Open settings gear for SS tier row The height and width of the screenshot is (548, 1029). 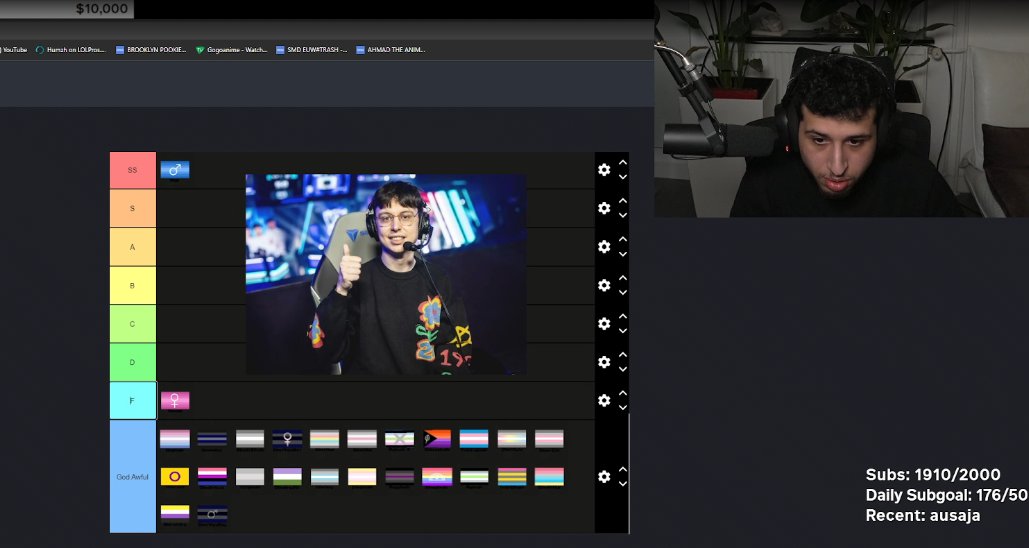(604, 170)
